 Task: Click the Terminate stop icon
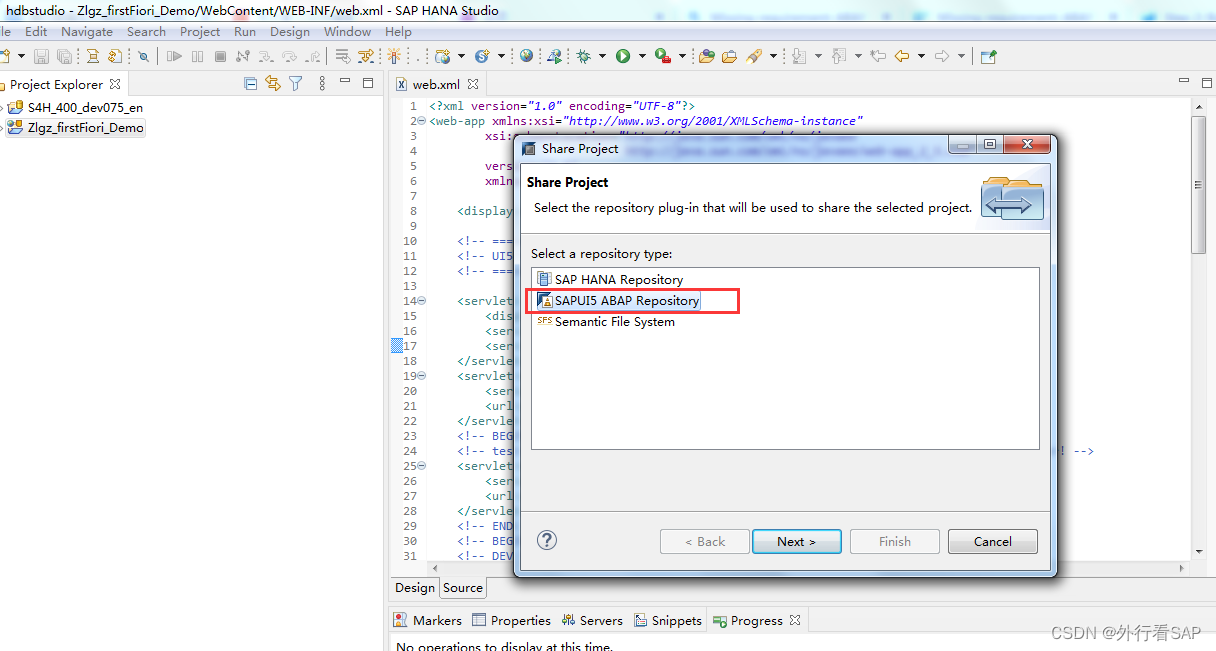point(220,57)
